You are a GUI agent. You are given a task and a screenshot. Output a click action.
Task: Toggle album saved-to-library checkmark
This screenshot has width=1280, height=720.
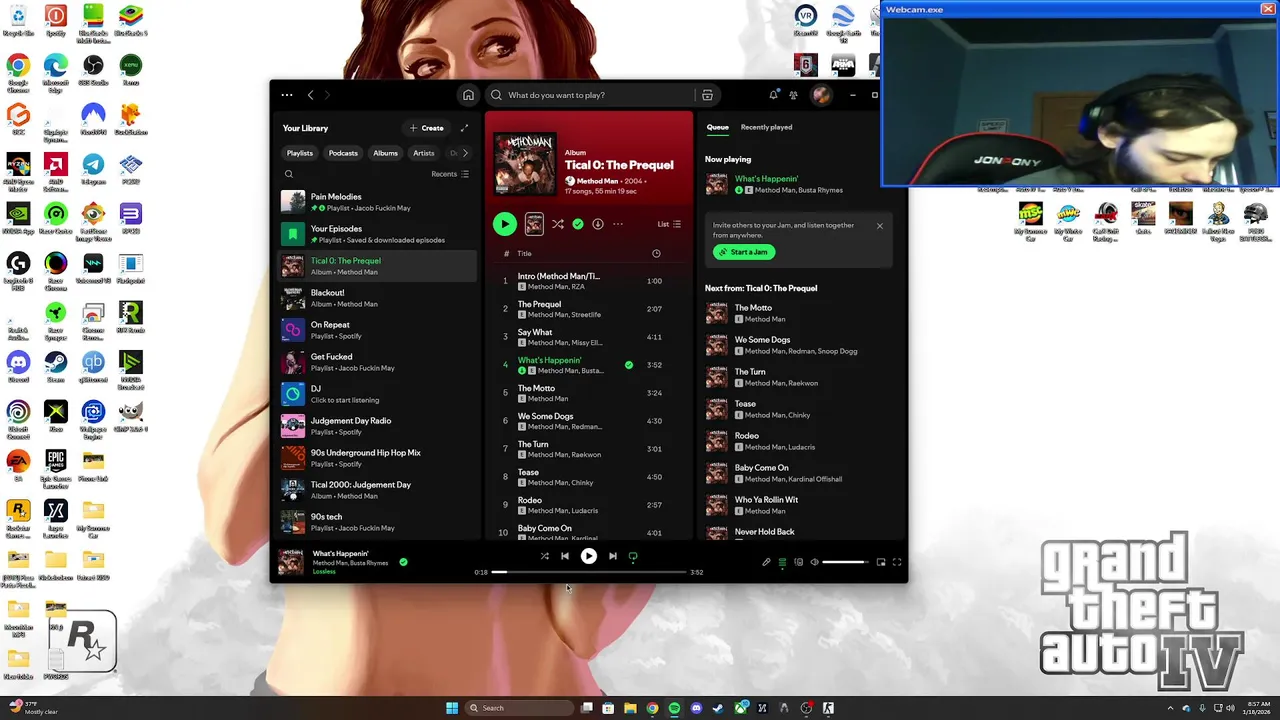[x=578, y=224]
